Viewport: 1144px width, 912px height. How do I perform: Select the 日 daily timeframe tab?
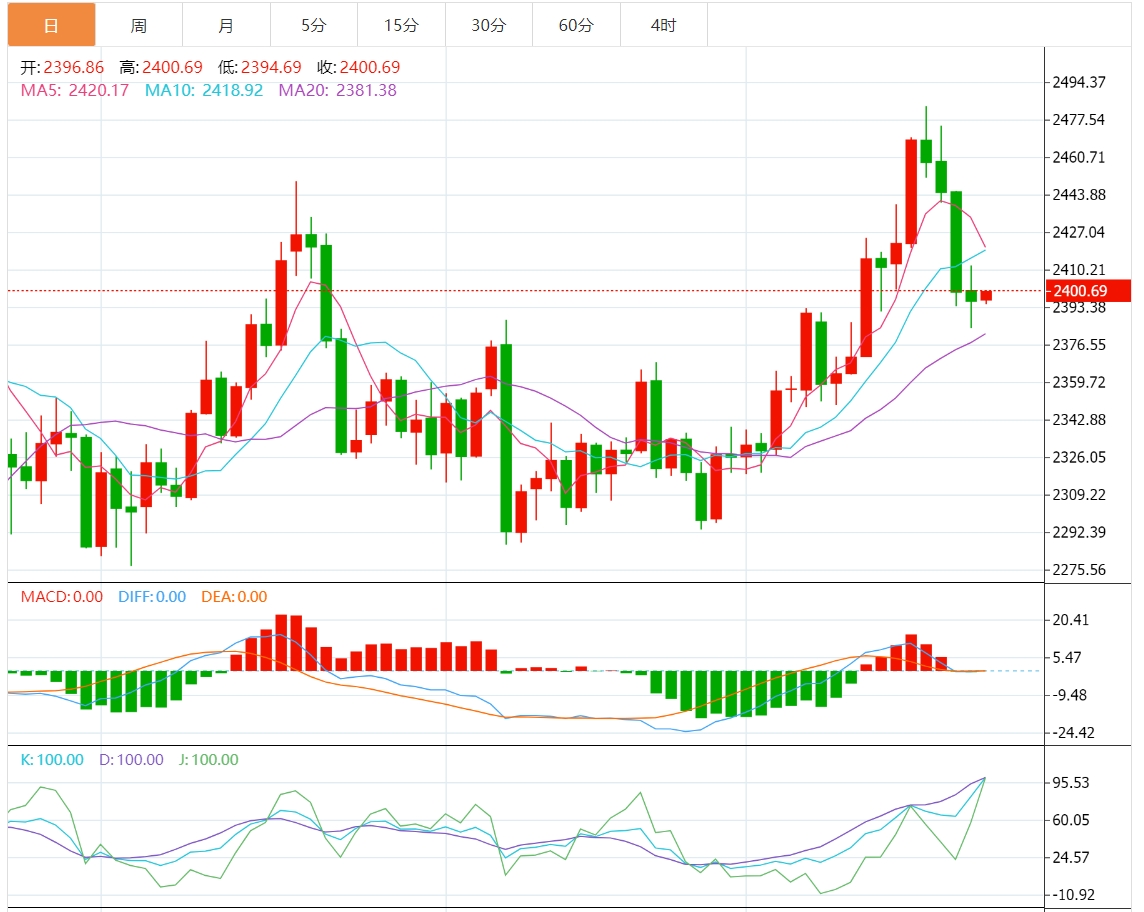51,26
